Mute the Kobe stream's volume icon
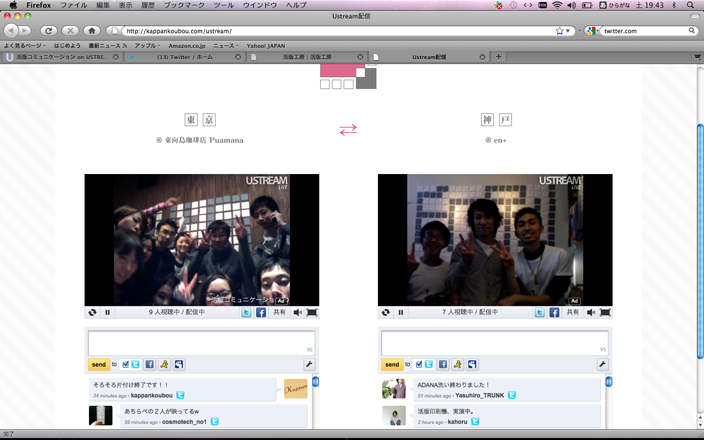This screenshot has width=704, height=440. [591, 312]
